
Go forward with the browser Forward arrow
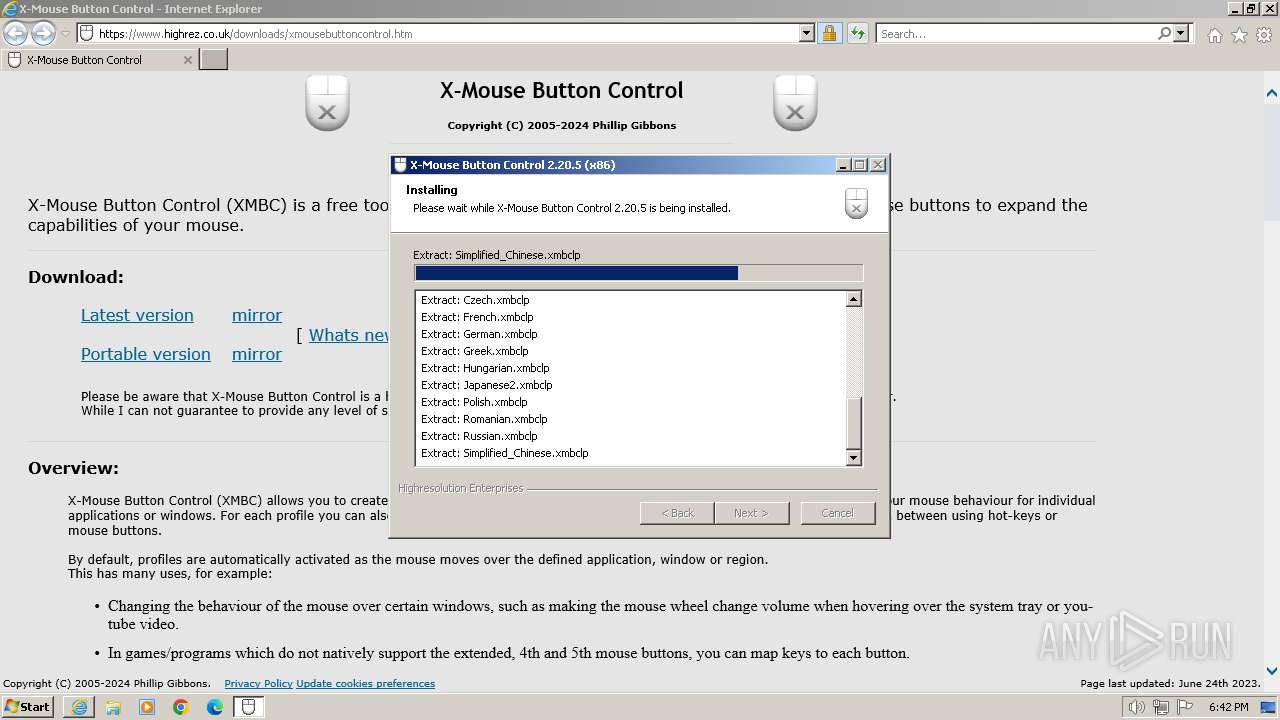[x=43, y=33]
